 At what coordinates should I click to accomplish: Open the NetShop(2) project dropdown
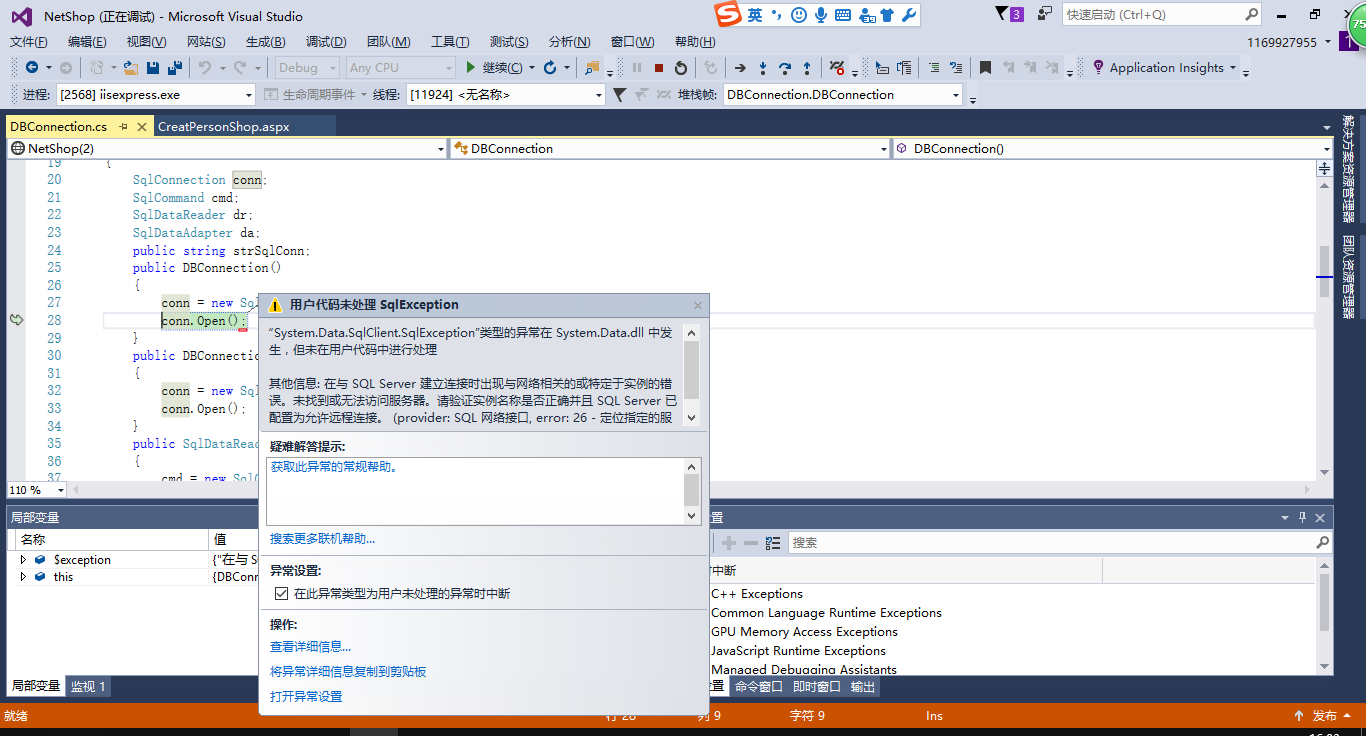point(441,149)
